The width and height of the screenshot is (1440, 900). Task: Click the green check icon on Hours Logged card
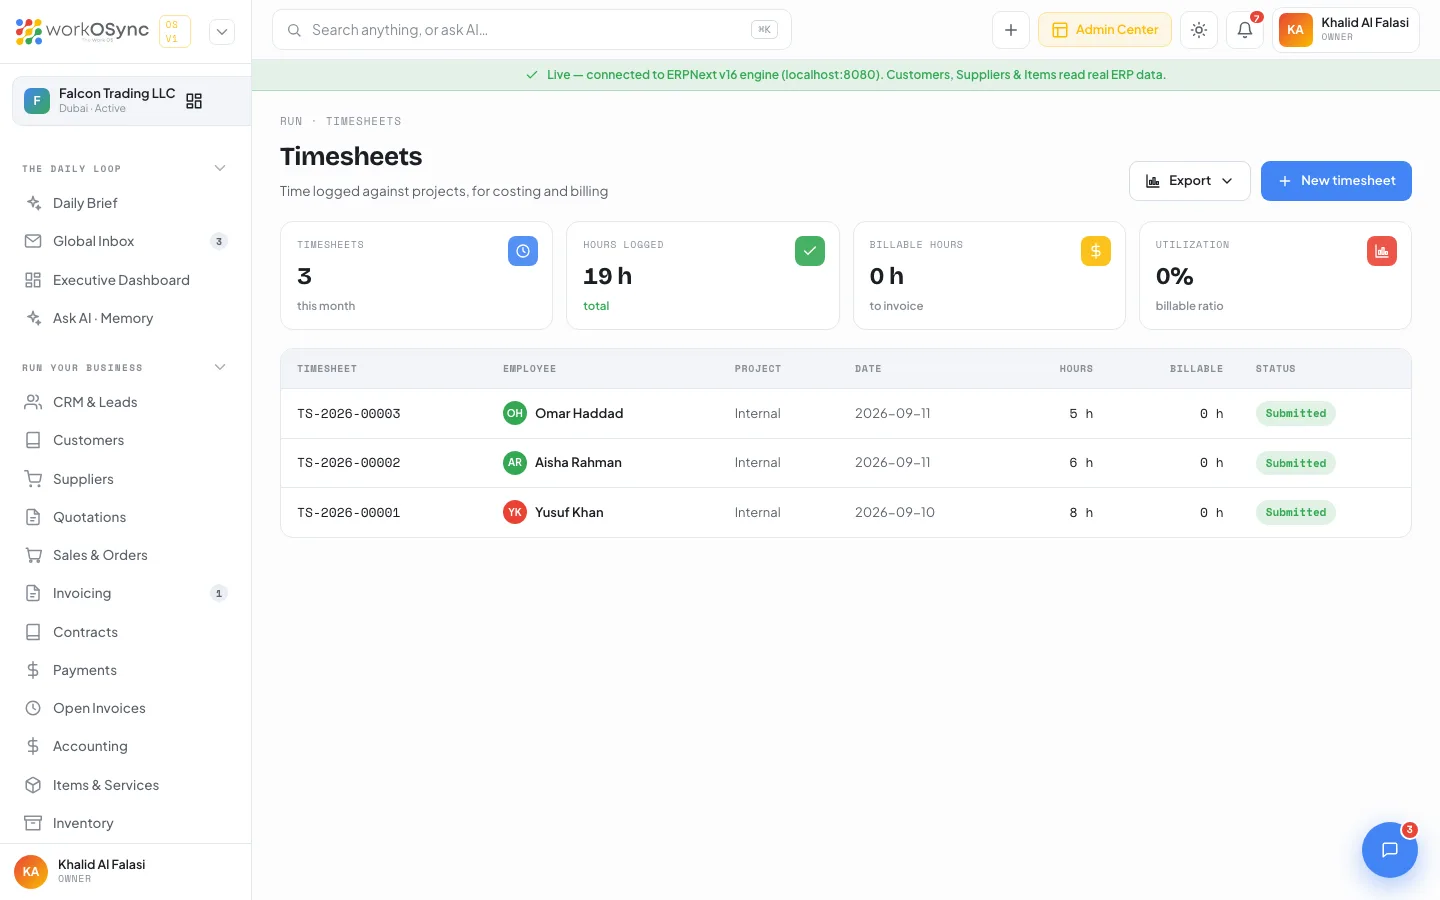tap(810, 251)
